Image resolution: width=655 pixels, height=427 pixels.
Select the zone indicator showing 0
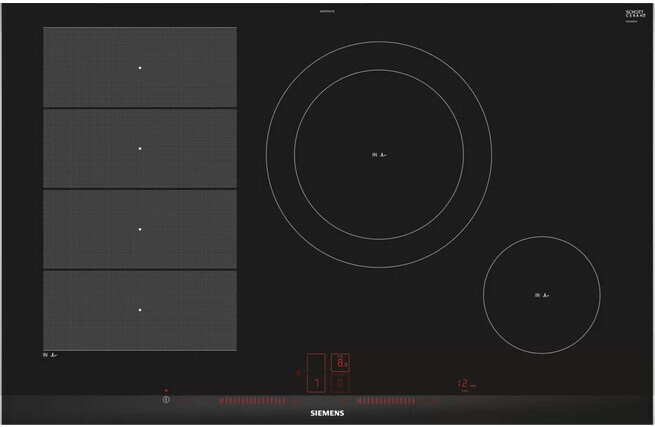click(x=342, y=384)
